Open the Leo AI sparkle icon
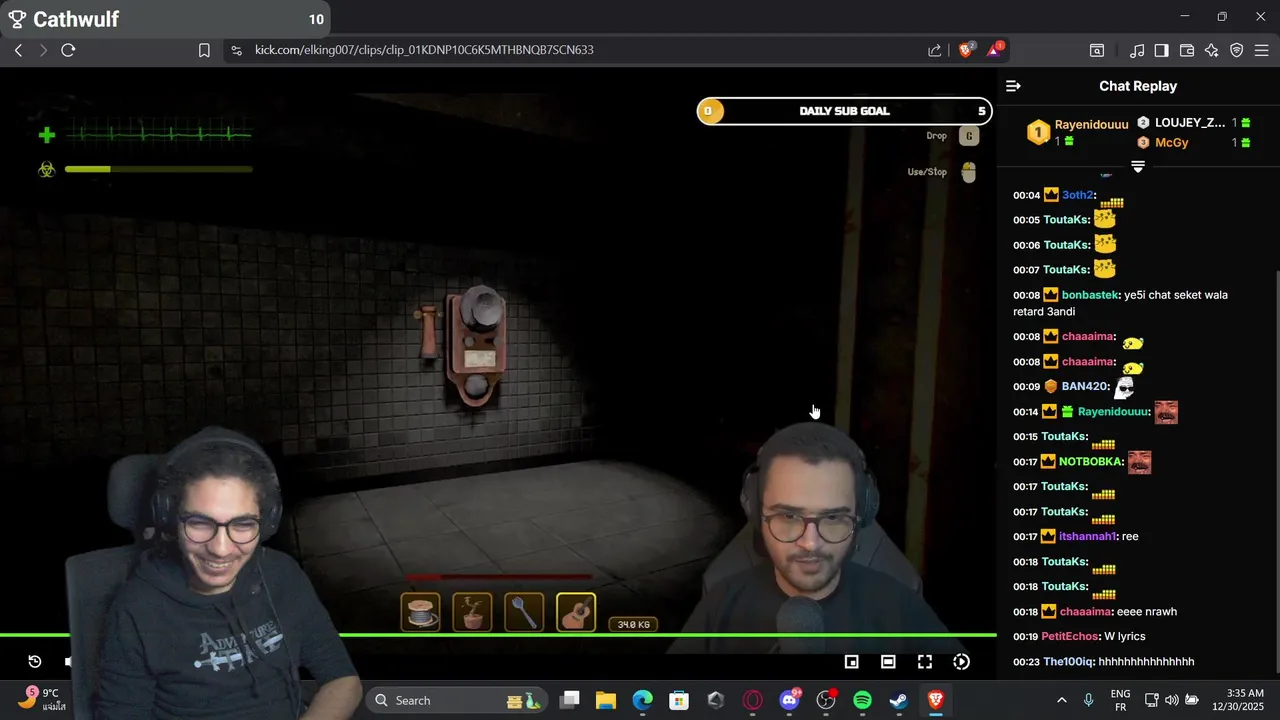The width and height of the screenshot is (1280, 720). 1212,50
